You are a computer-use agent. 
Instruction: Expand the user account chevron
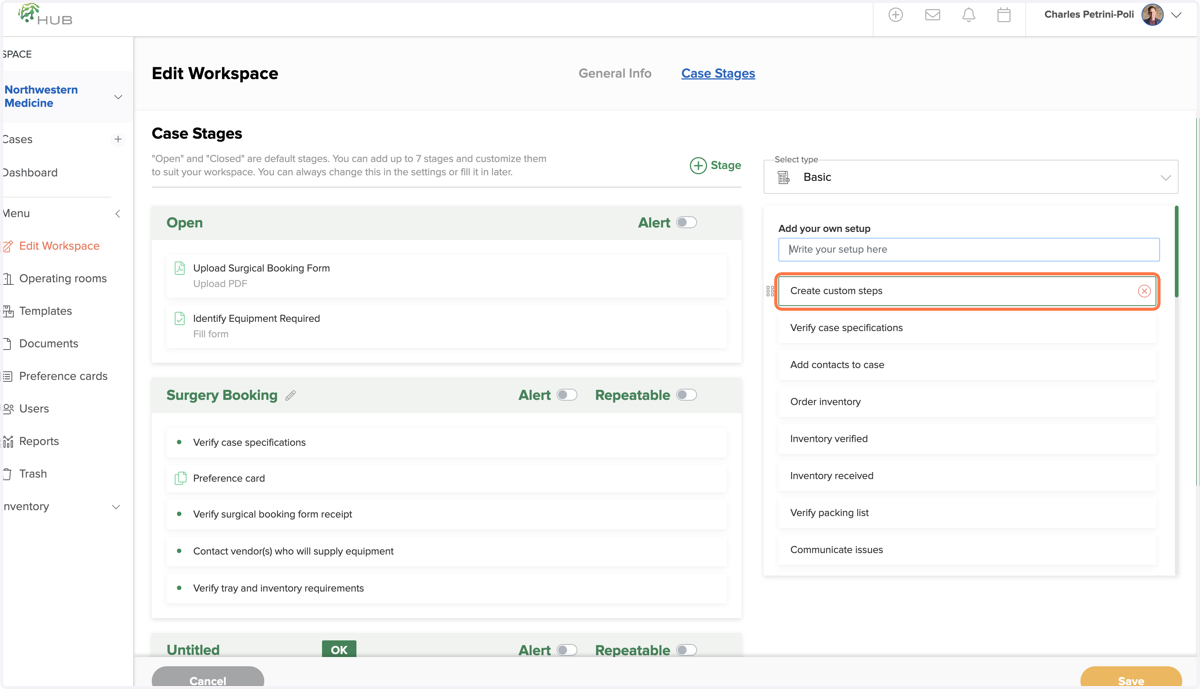pos(1177,15)
